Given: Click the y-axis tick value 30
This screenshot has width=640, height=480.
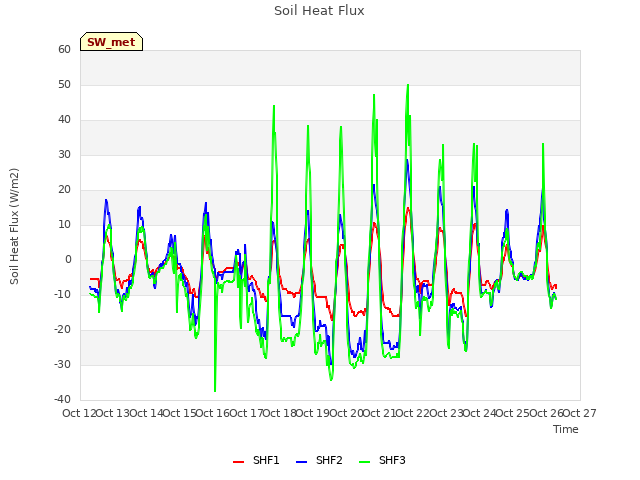Looking at the screenshot, I should coord(64,154).
